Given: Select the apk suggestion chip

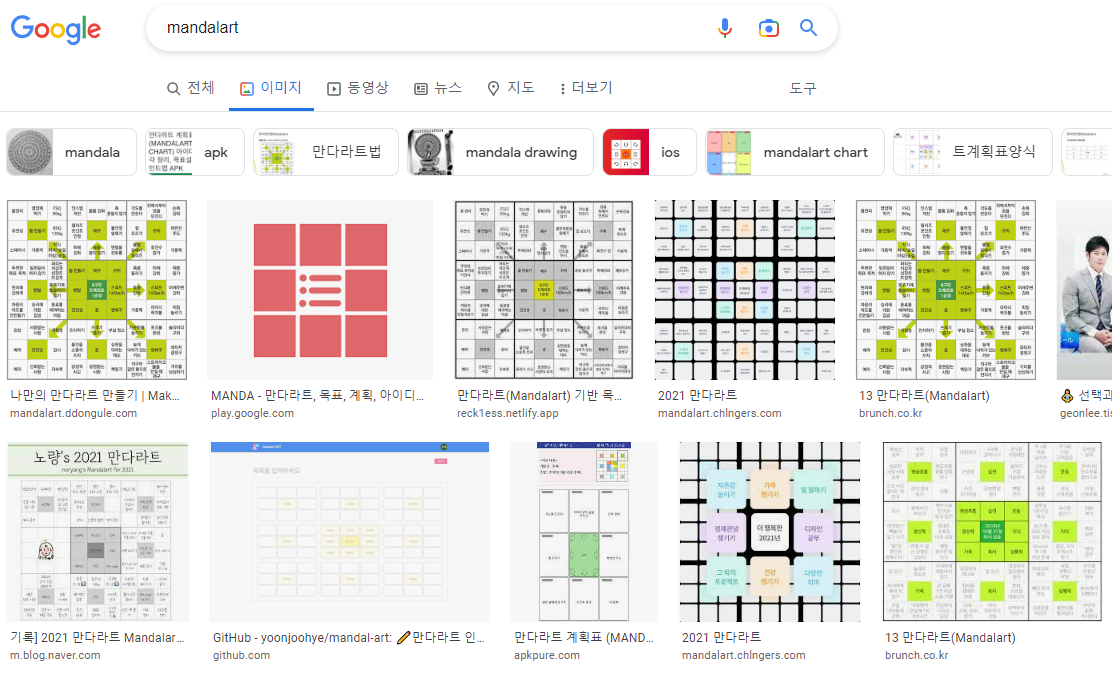Looking at the screenshot, I should click(194, 152).
